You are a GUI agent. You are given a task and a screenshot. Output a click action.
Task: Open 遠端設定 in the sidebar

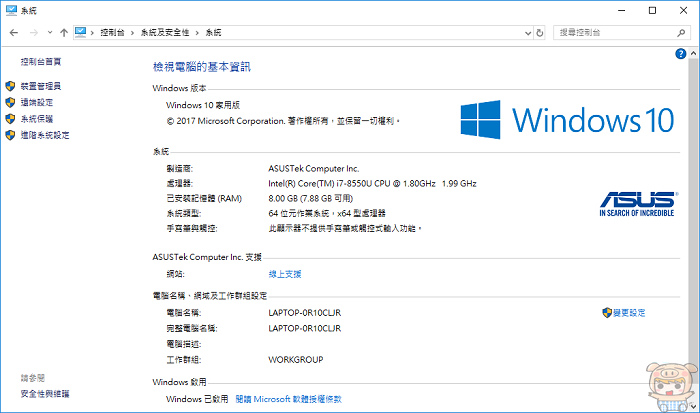(x=37, y=102)
